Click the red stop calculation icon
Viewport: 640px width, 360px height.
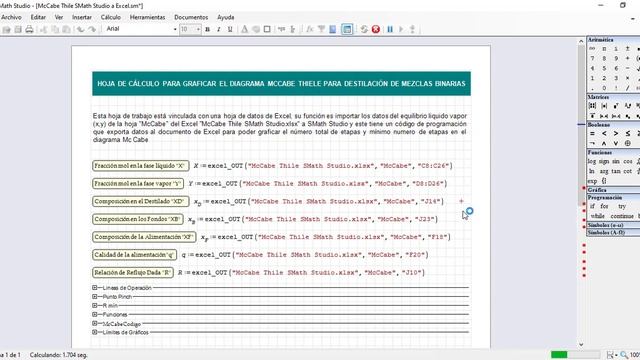(x=376, y=29)
